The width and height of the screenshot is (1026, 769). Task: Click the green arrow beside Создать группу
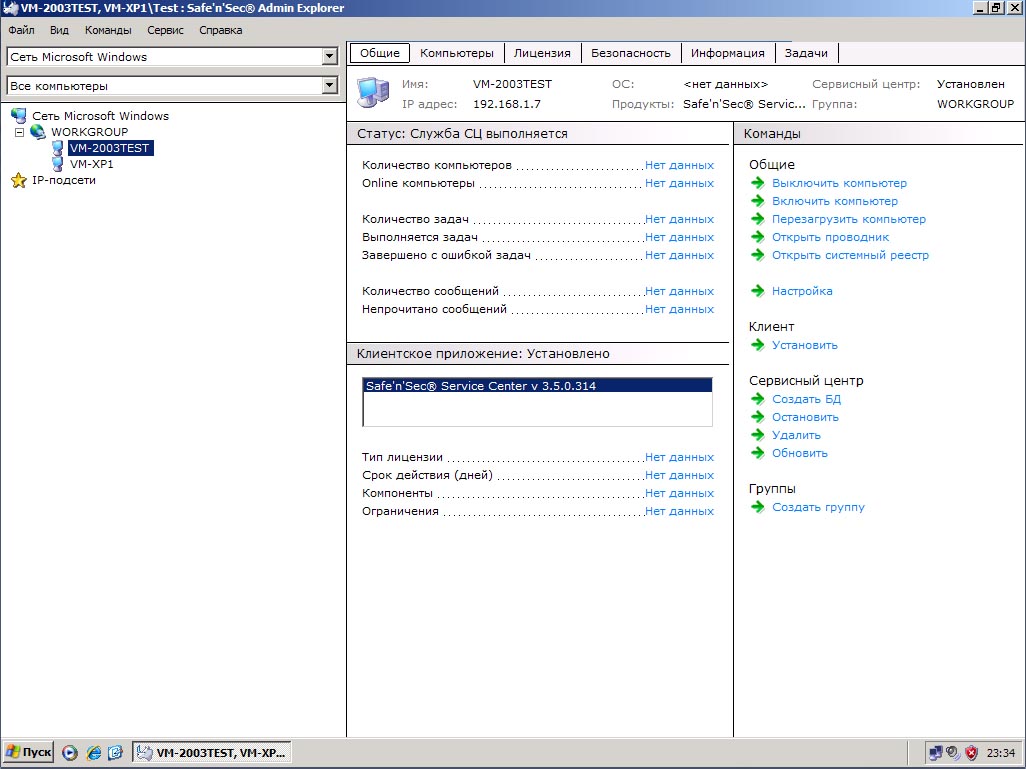[758, 507]
